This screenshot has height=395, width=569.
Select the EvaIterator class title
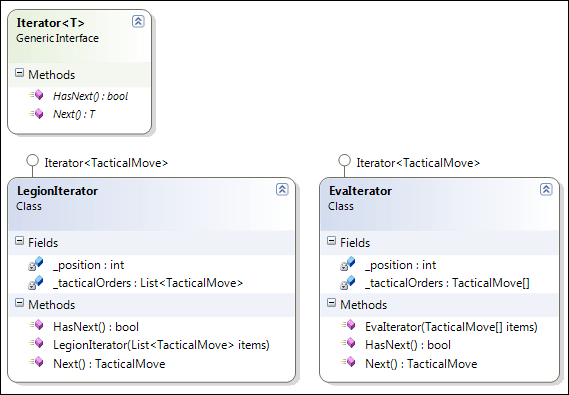click(x=360, y=191)
